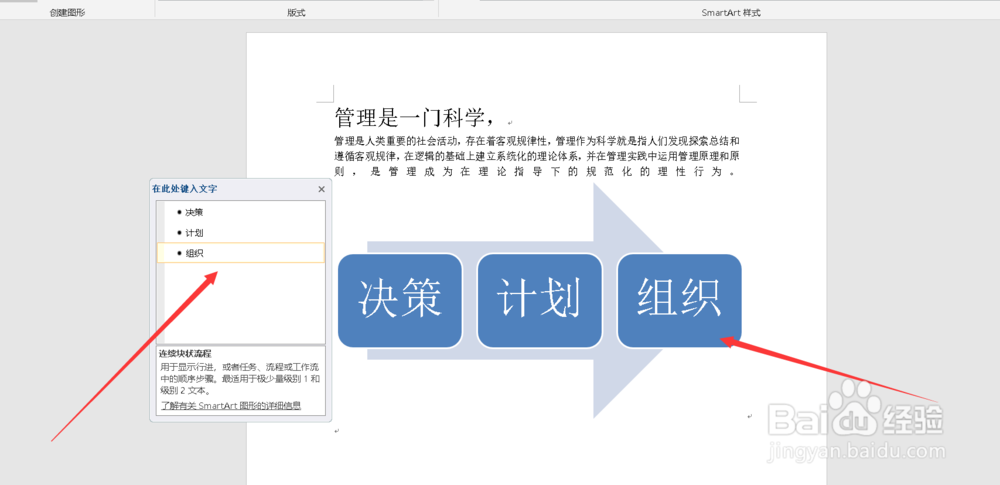Screen dimensions: 1000x485
Task: Click the body paragraph starting 管理是人类重要
Action: pos(537,156)
